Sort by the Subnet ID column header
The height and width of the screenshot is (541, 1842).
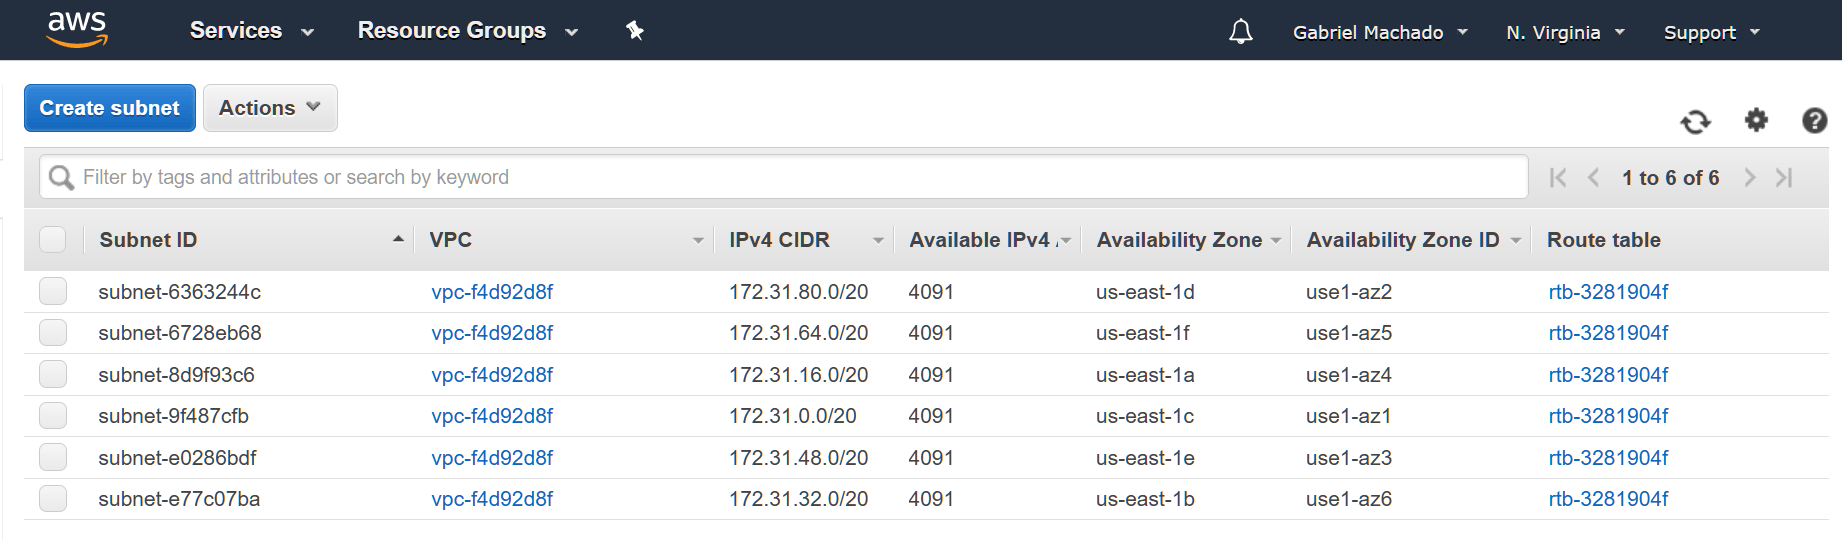(148, 240)
